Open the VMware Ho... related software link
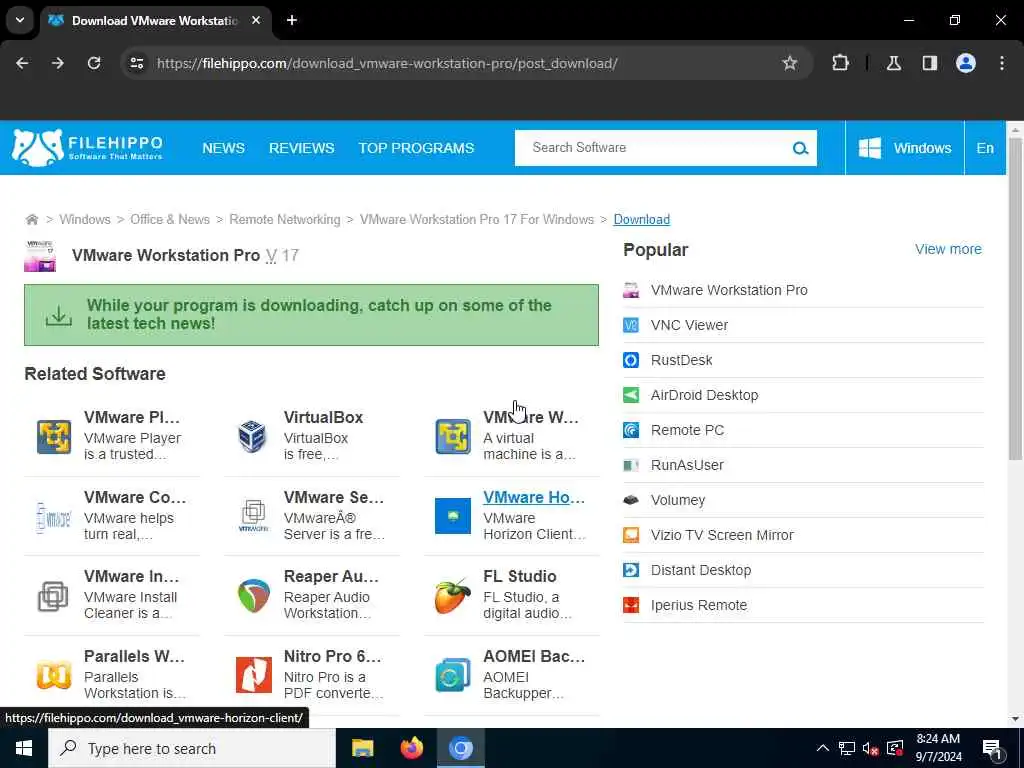Screen dimensions: 1024x768 534,497
